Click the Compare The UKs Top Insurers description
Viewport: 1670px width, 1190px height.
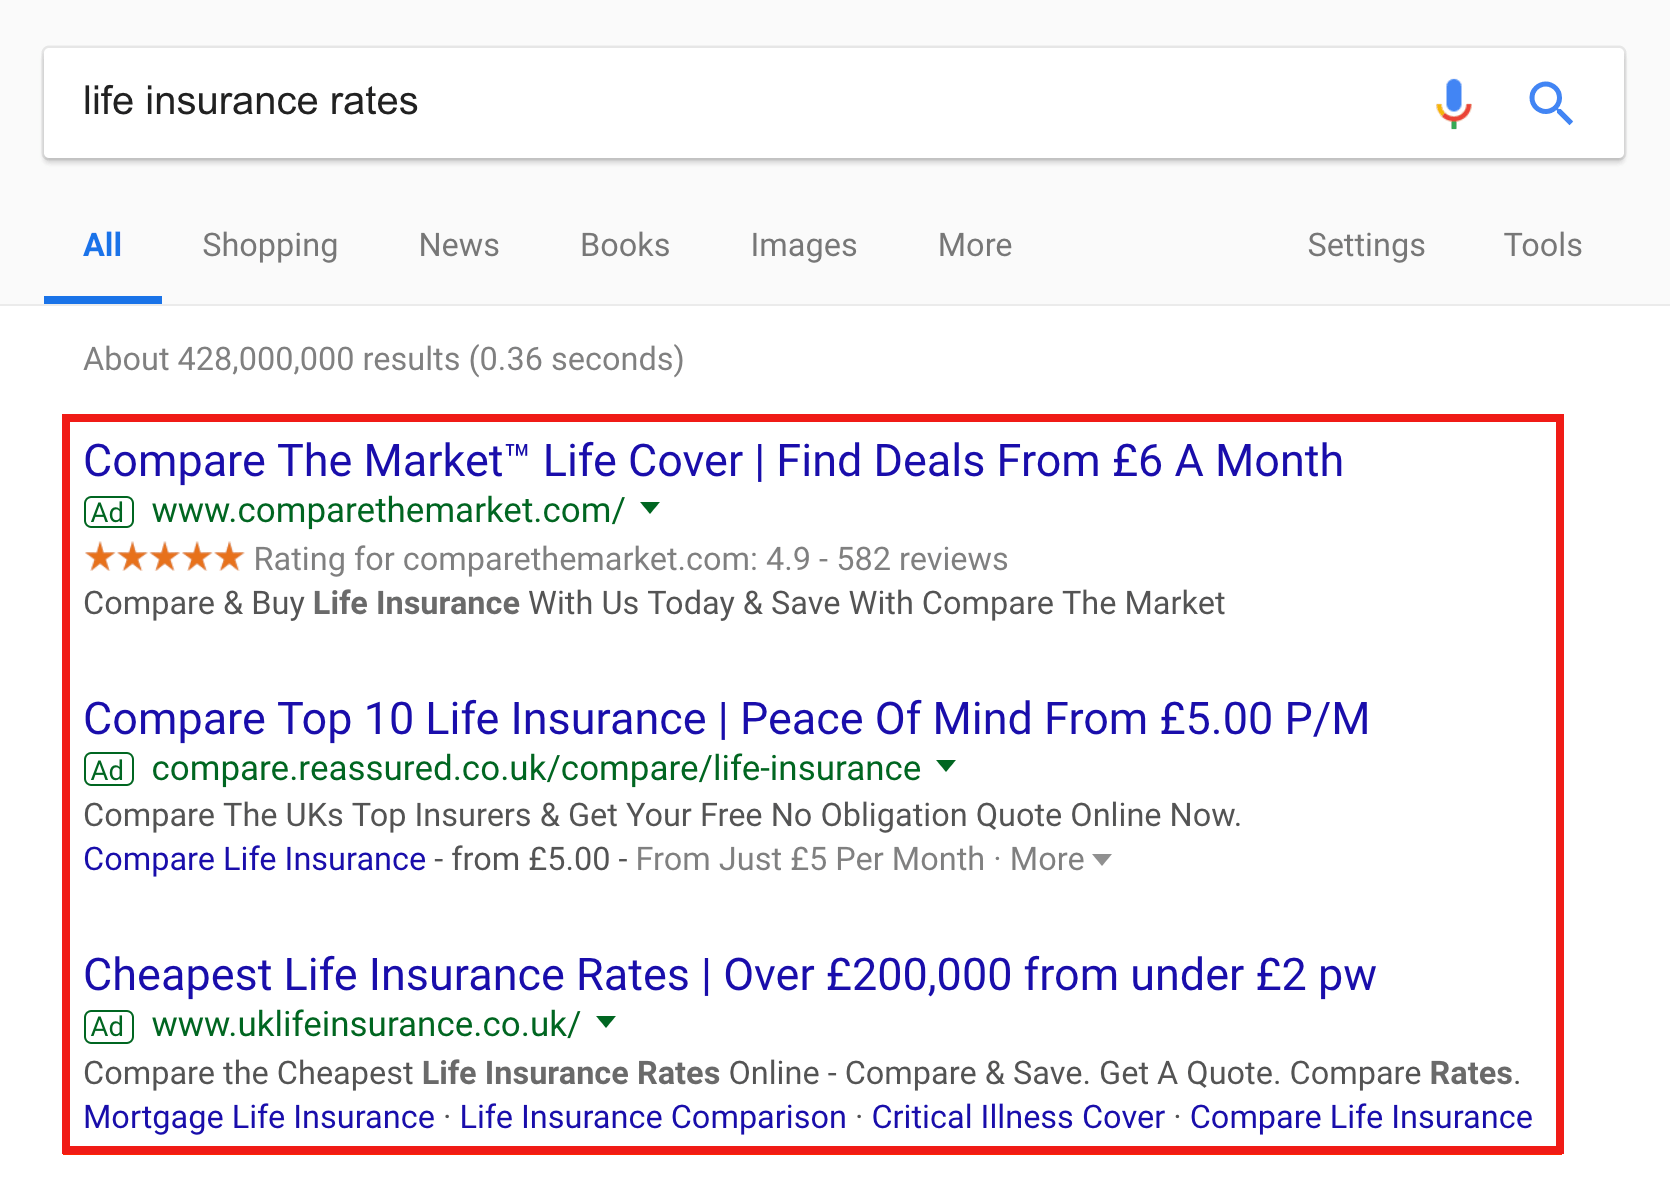coord(662,816)
